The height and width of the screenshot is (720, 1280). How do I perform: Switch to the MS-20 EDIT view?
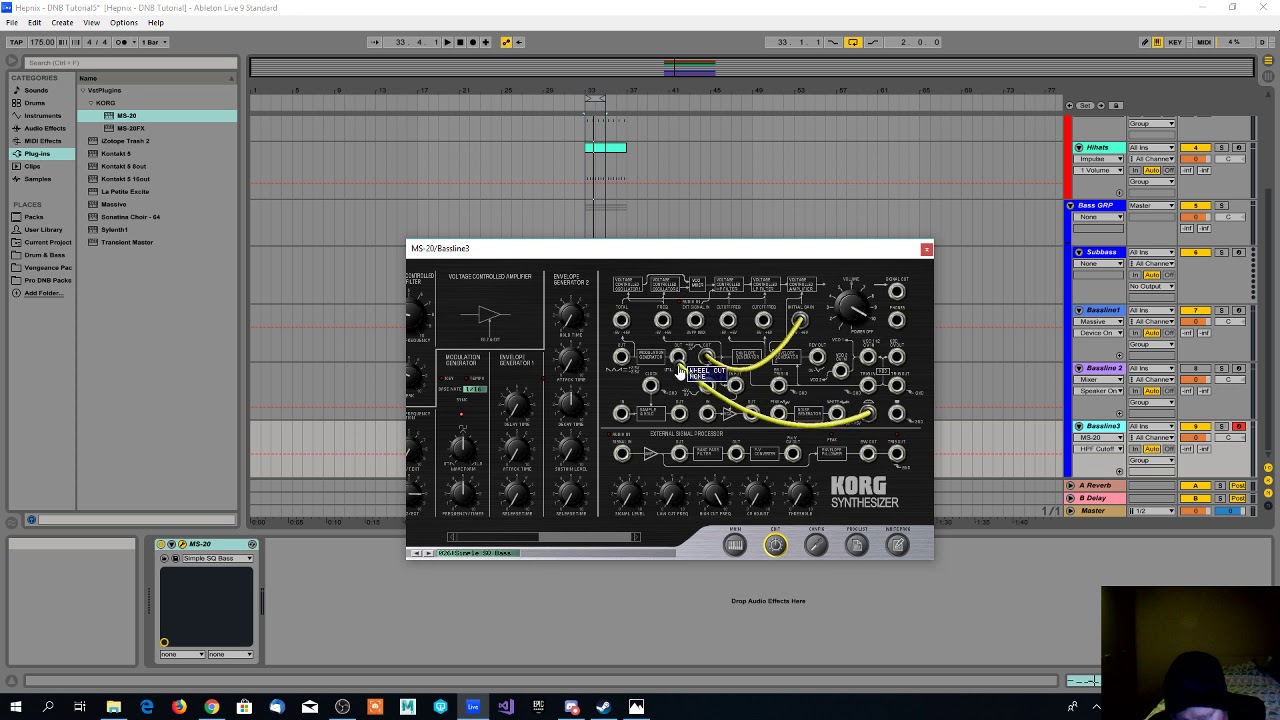[x=775, y=545]
